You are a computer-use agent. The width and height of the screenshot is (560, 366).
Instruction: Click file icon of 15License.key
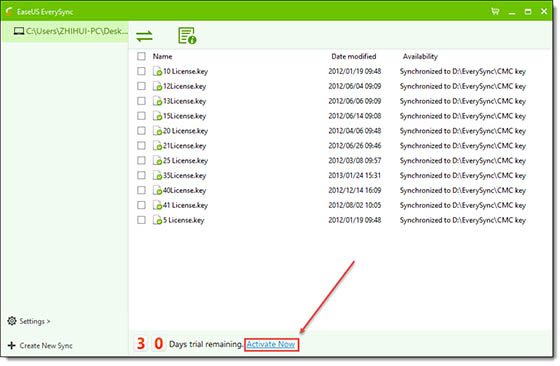157,116
